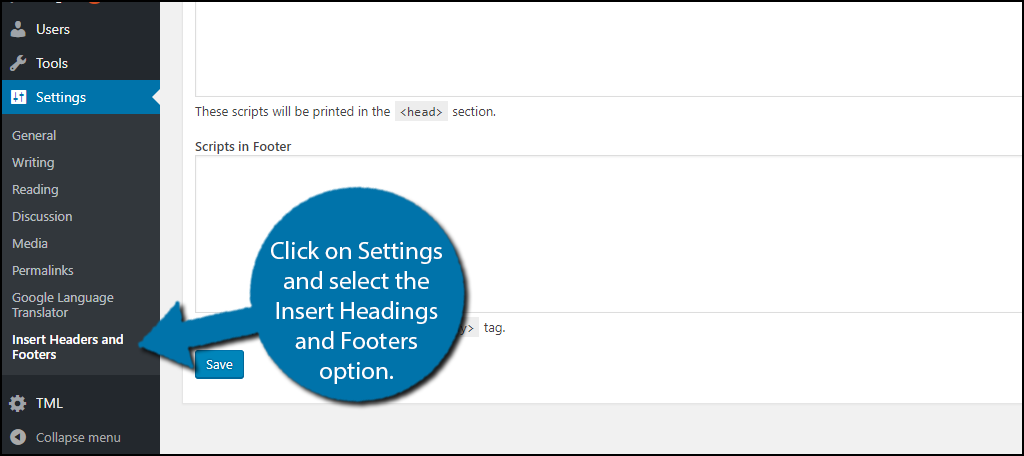
Task: Open the Media settings page
Action: (x=30, y=243)
